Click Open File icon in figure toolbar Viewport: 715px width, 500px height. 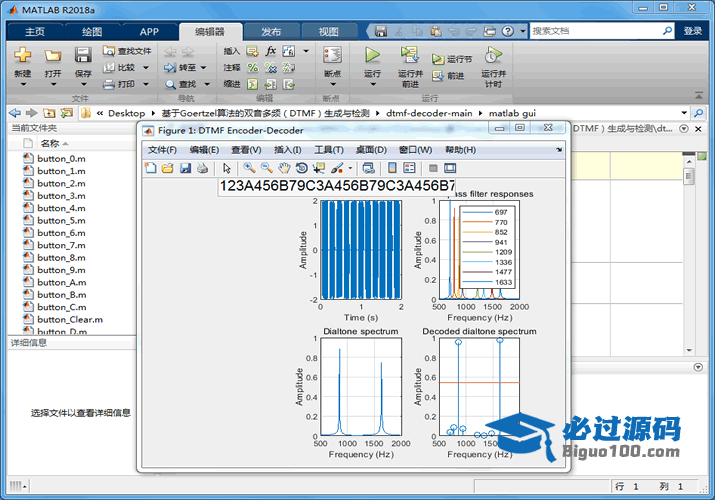coord(168,168)
